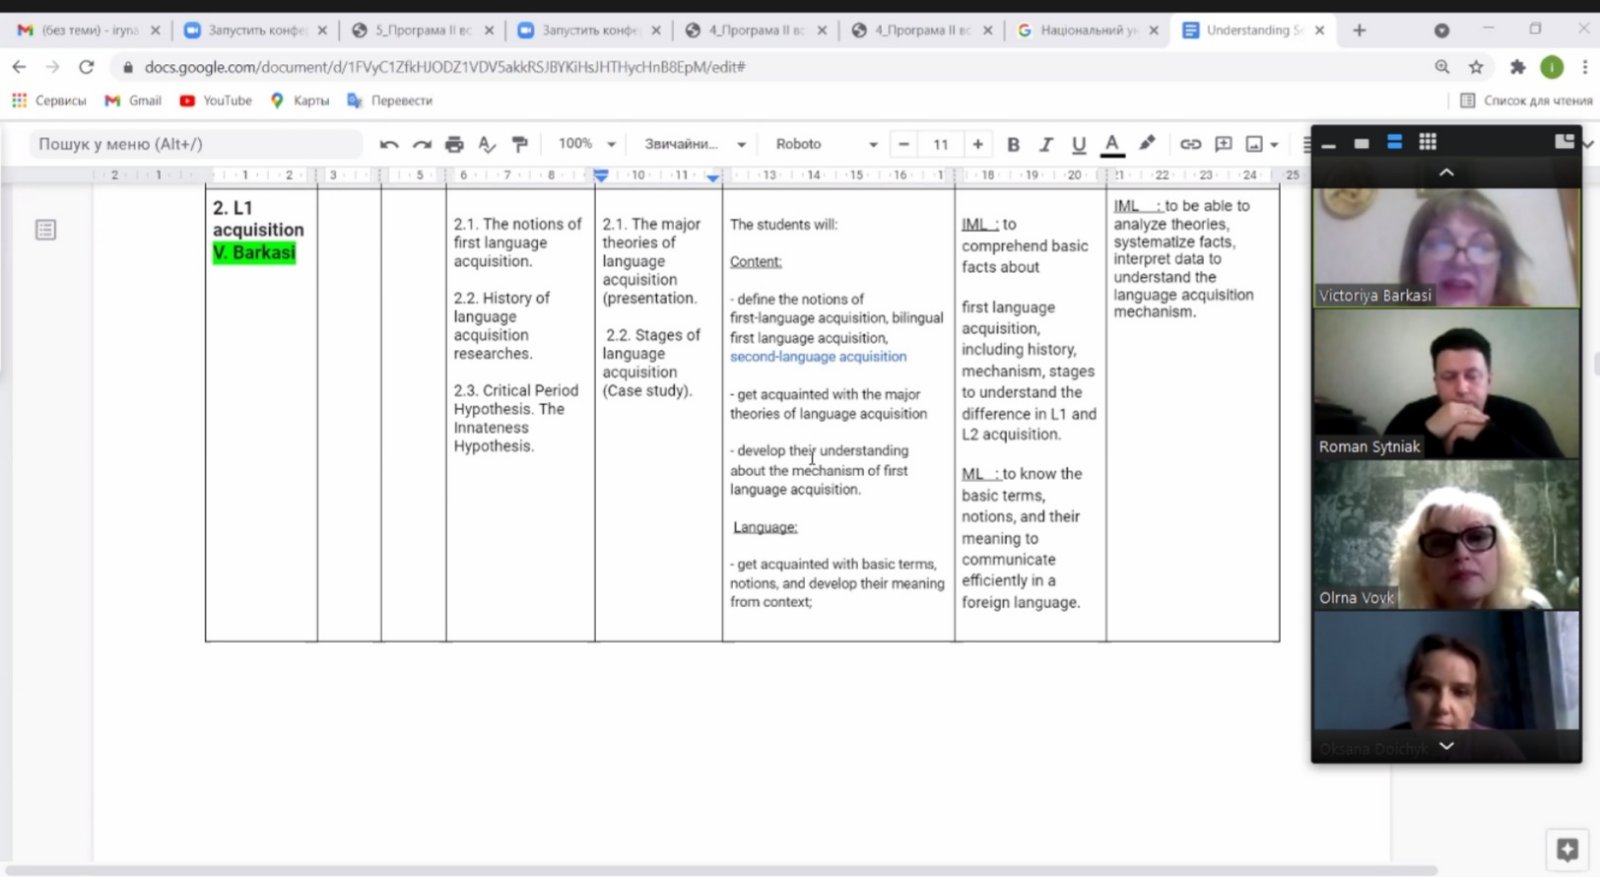Increase font size with plus button
The image size is (1600, 877).
click(977, 144)
